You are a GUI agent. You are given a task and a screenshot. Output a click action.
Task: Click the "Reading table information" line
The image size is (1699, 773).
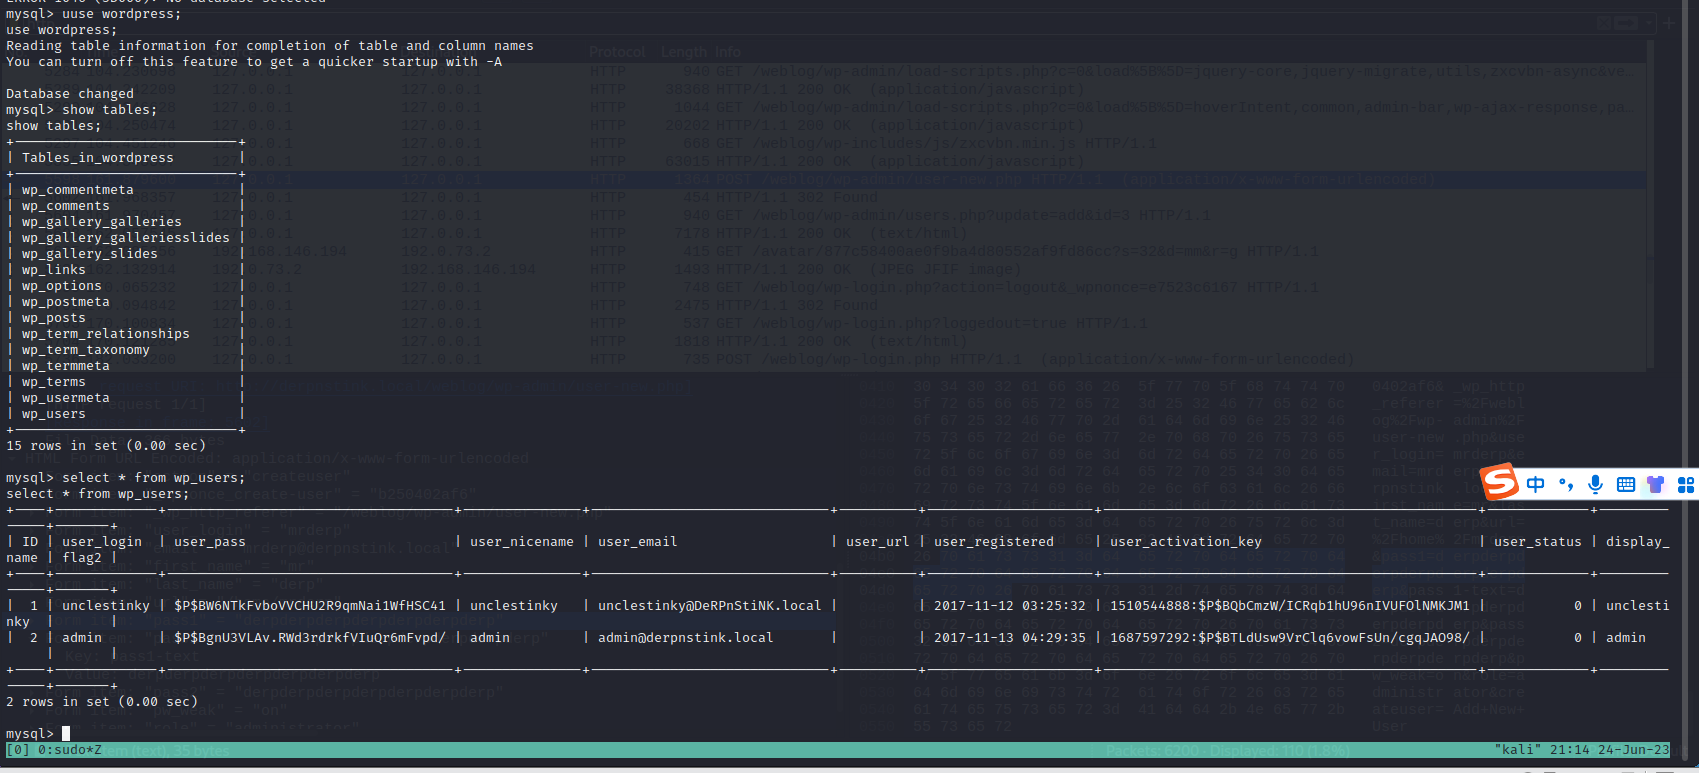[x=270, y=46]
